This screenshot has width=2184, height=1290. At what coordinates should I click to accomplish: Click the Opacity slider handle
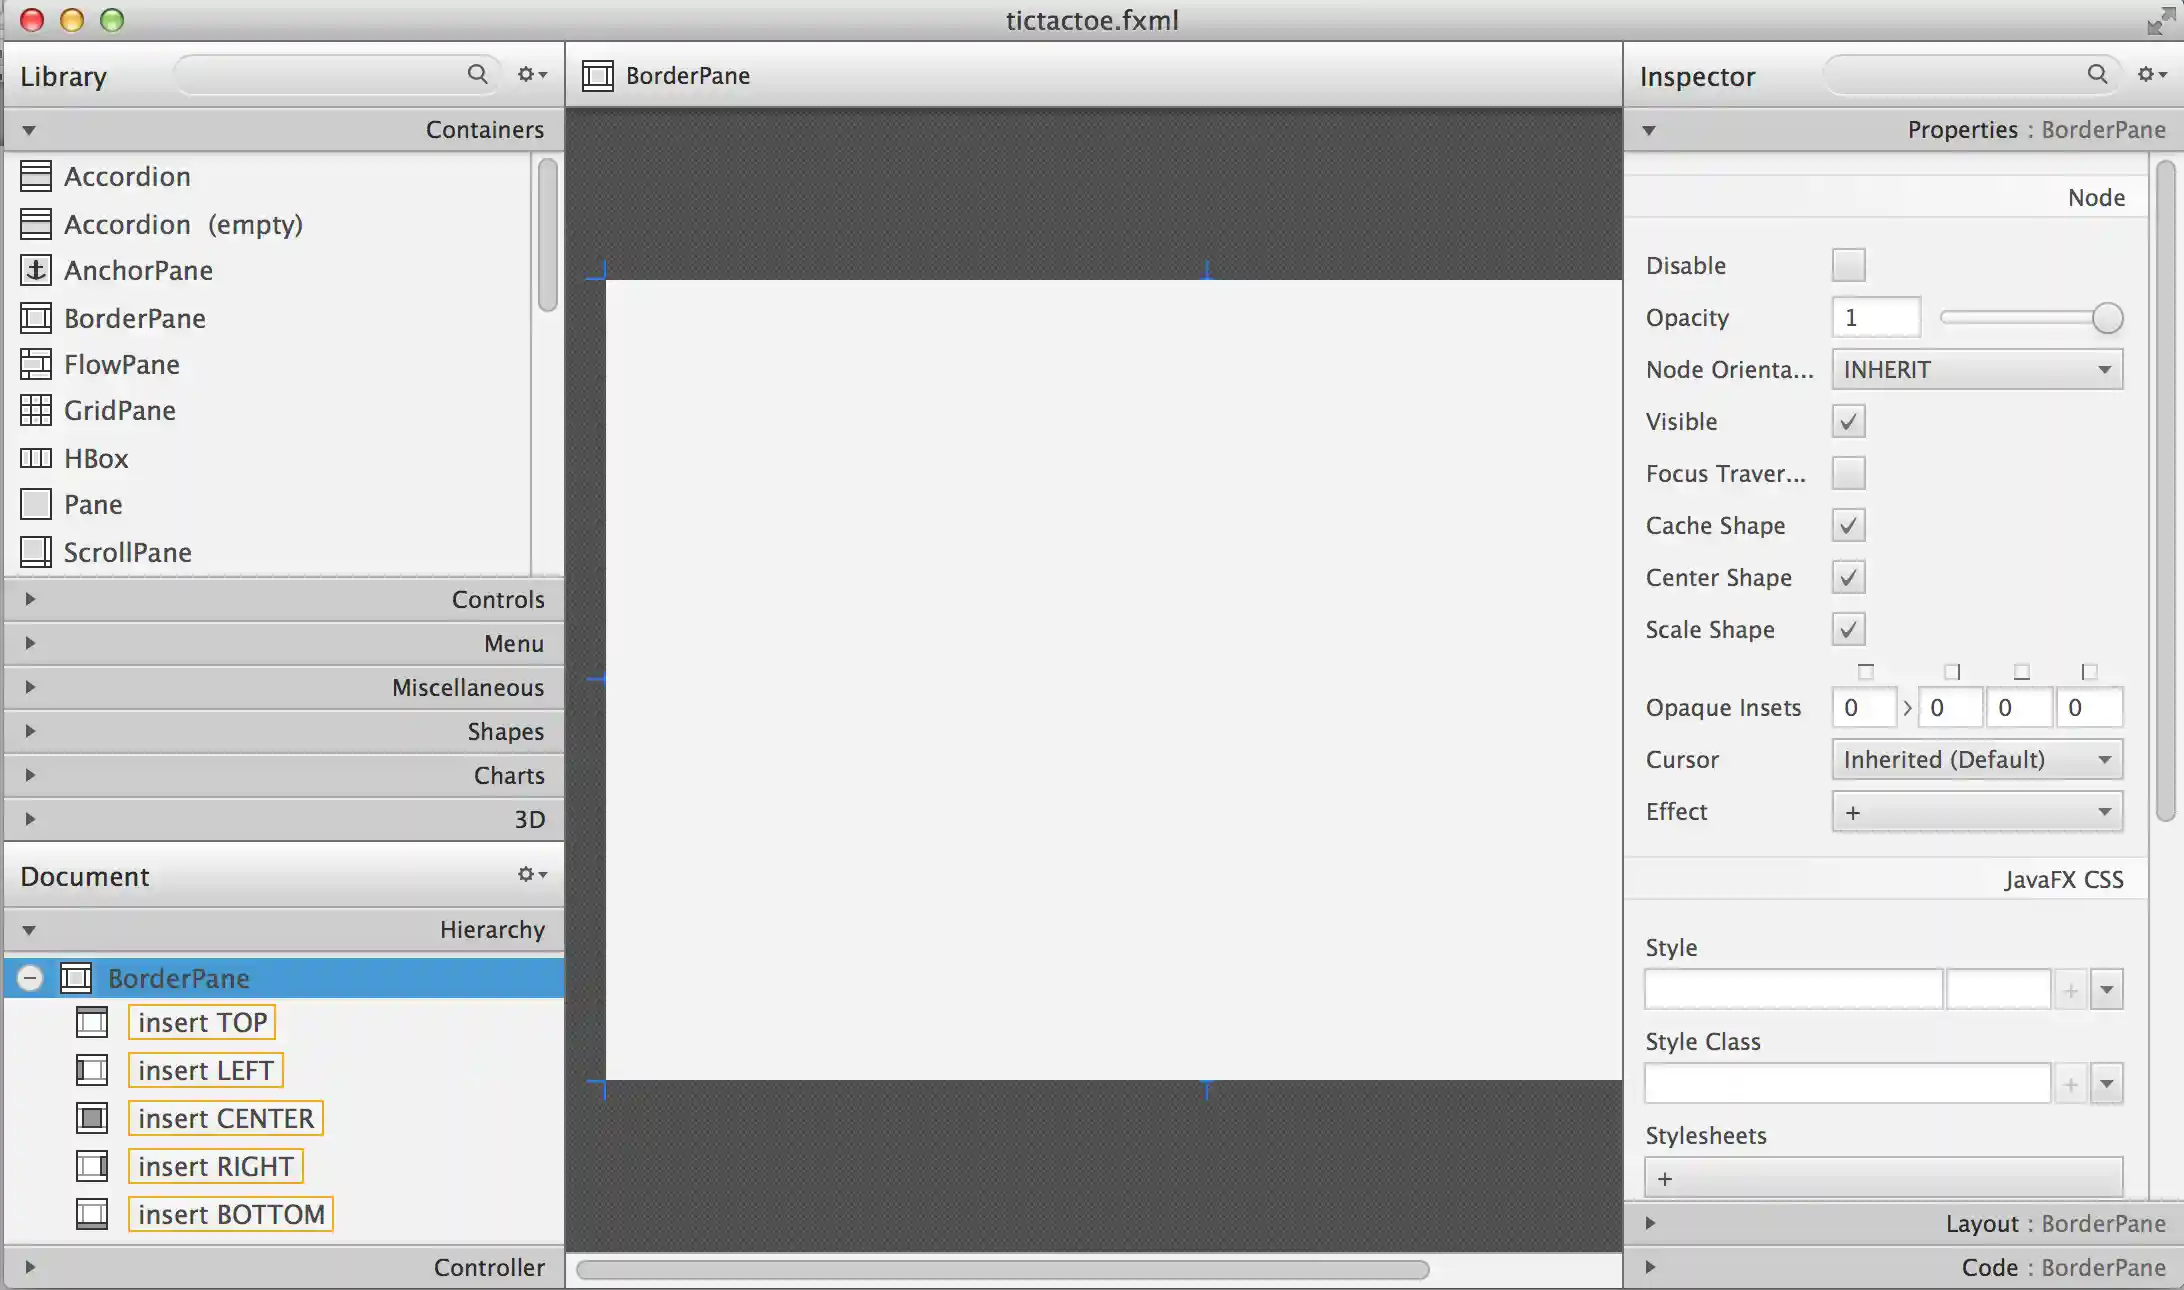click(2107, 318)
